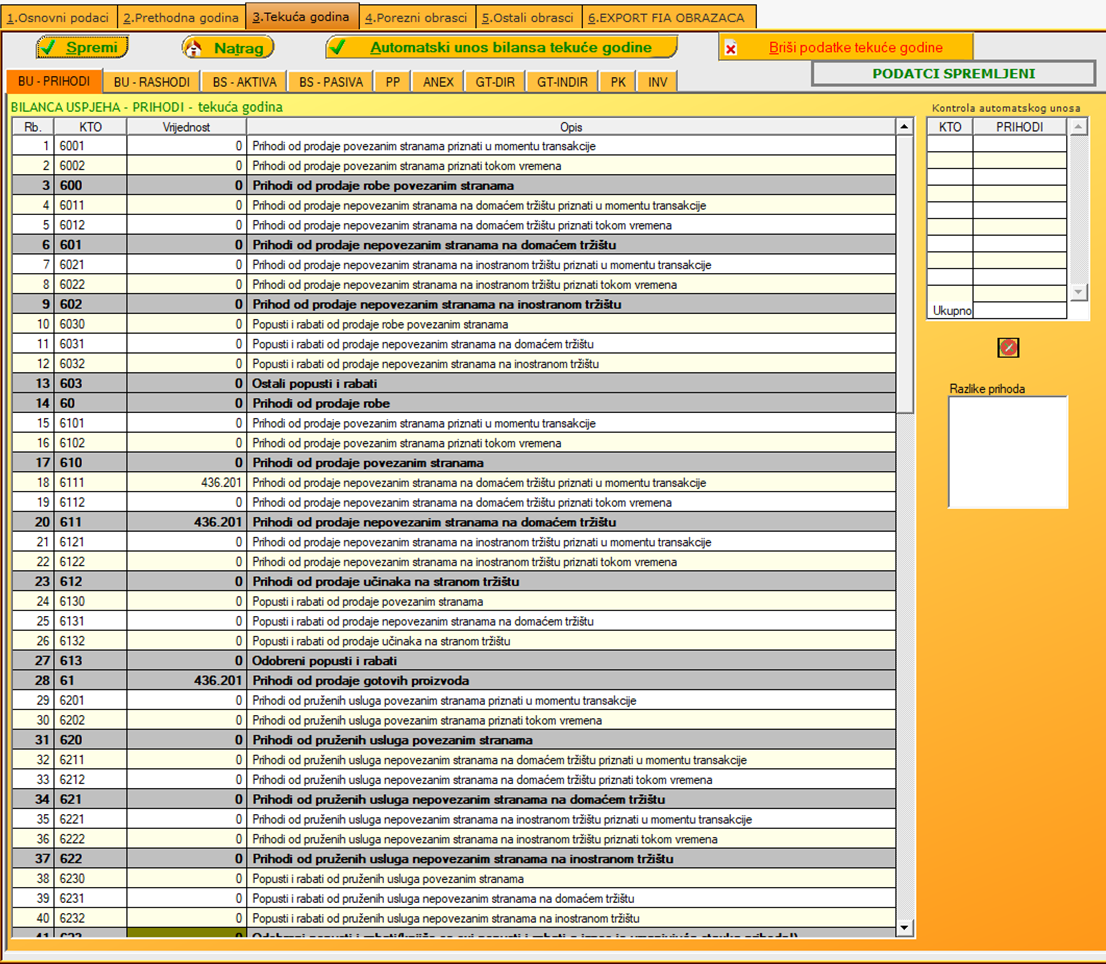The image size is (1106, 964).
Task: Open the ANEX sub-tab
Action: (438, 82)
